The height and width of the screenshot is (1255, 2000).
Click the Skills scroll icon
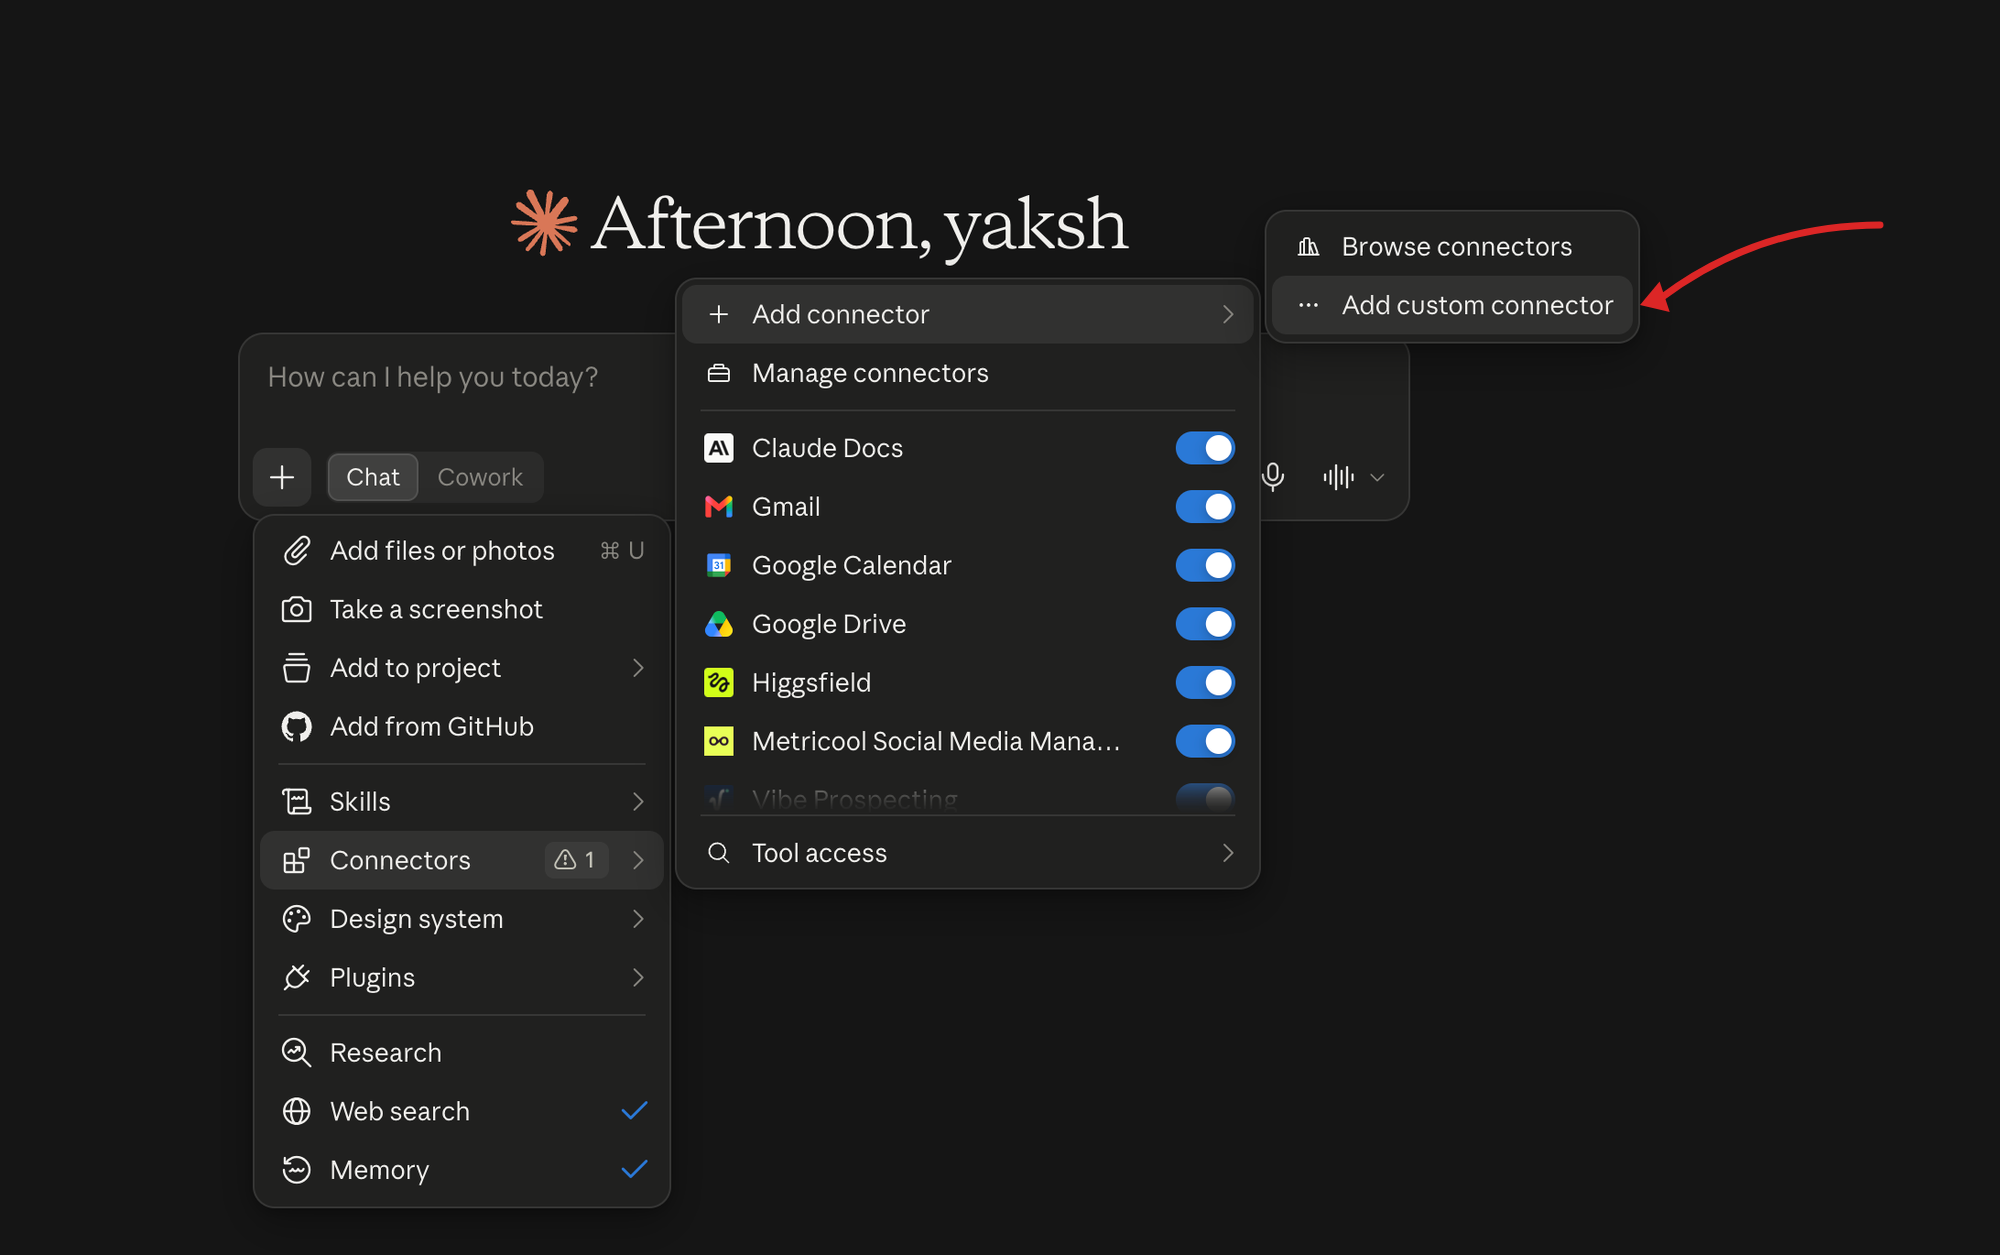[x=297, y=802]
